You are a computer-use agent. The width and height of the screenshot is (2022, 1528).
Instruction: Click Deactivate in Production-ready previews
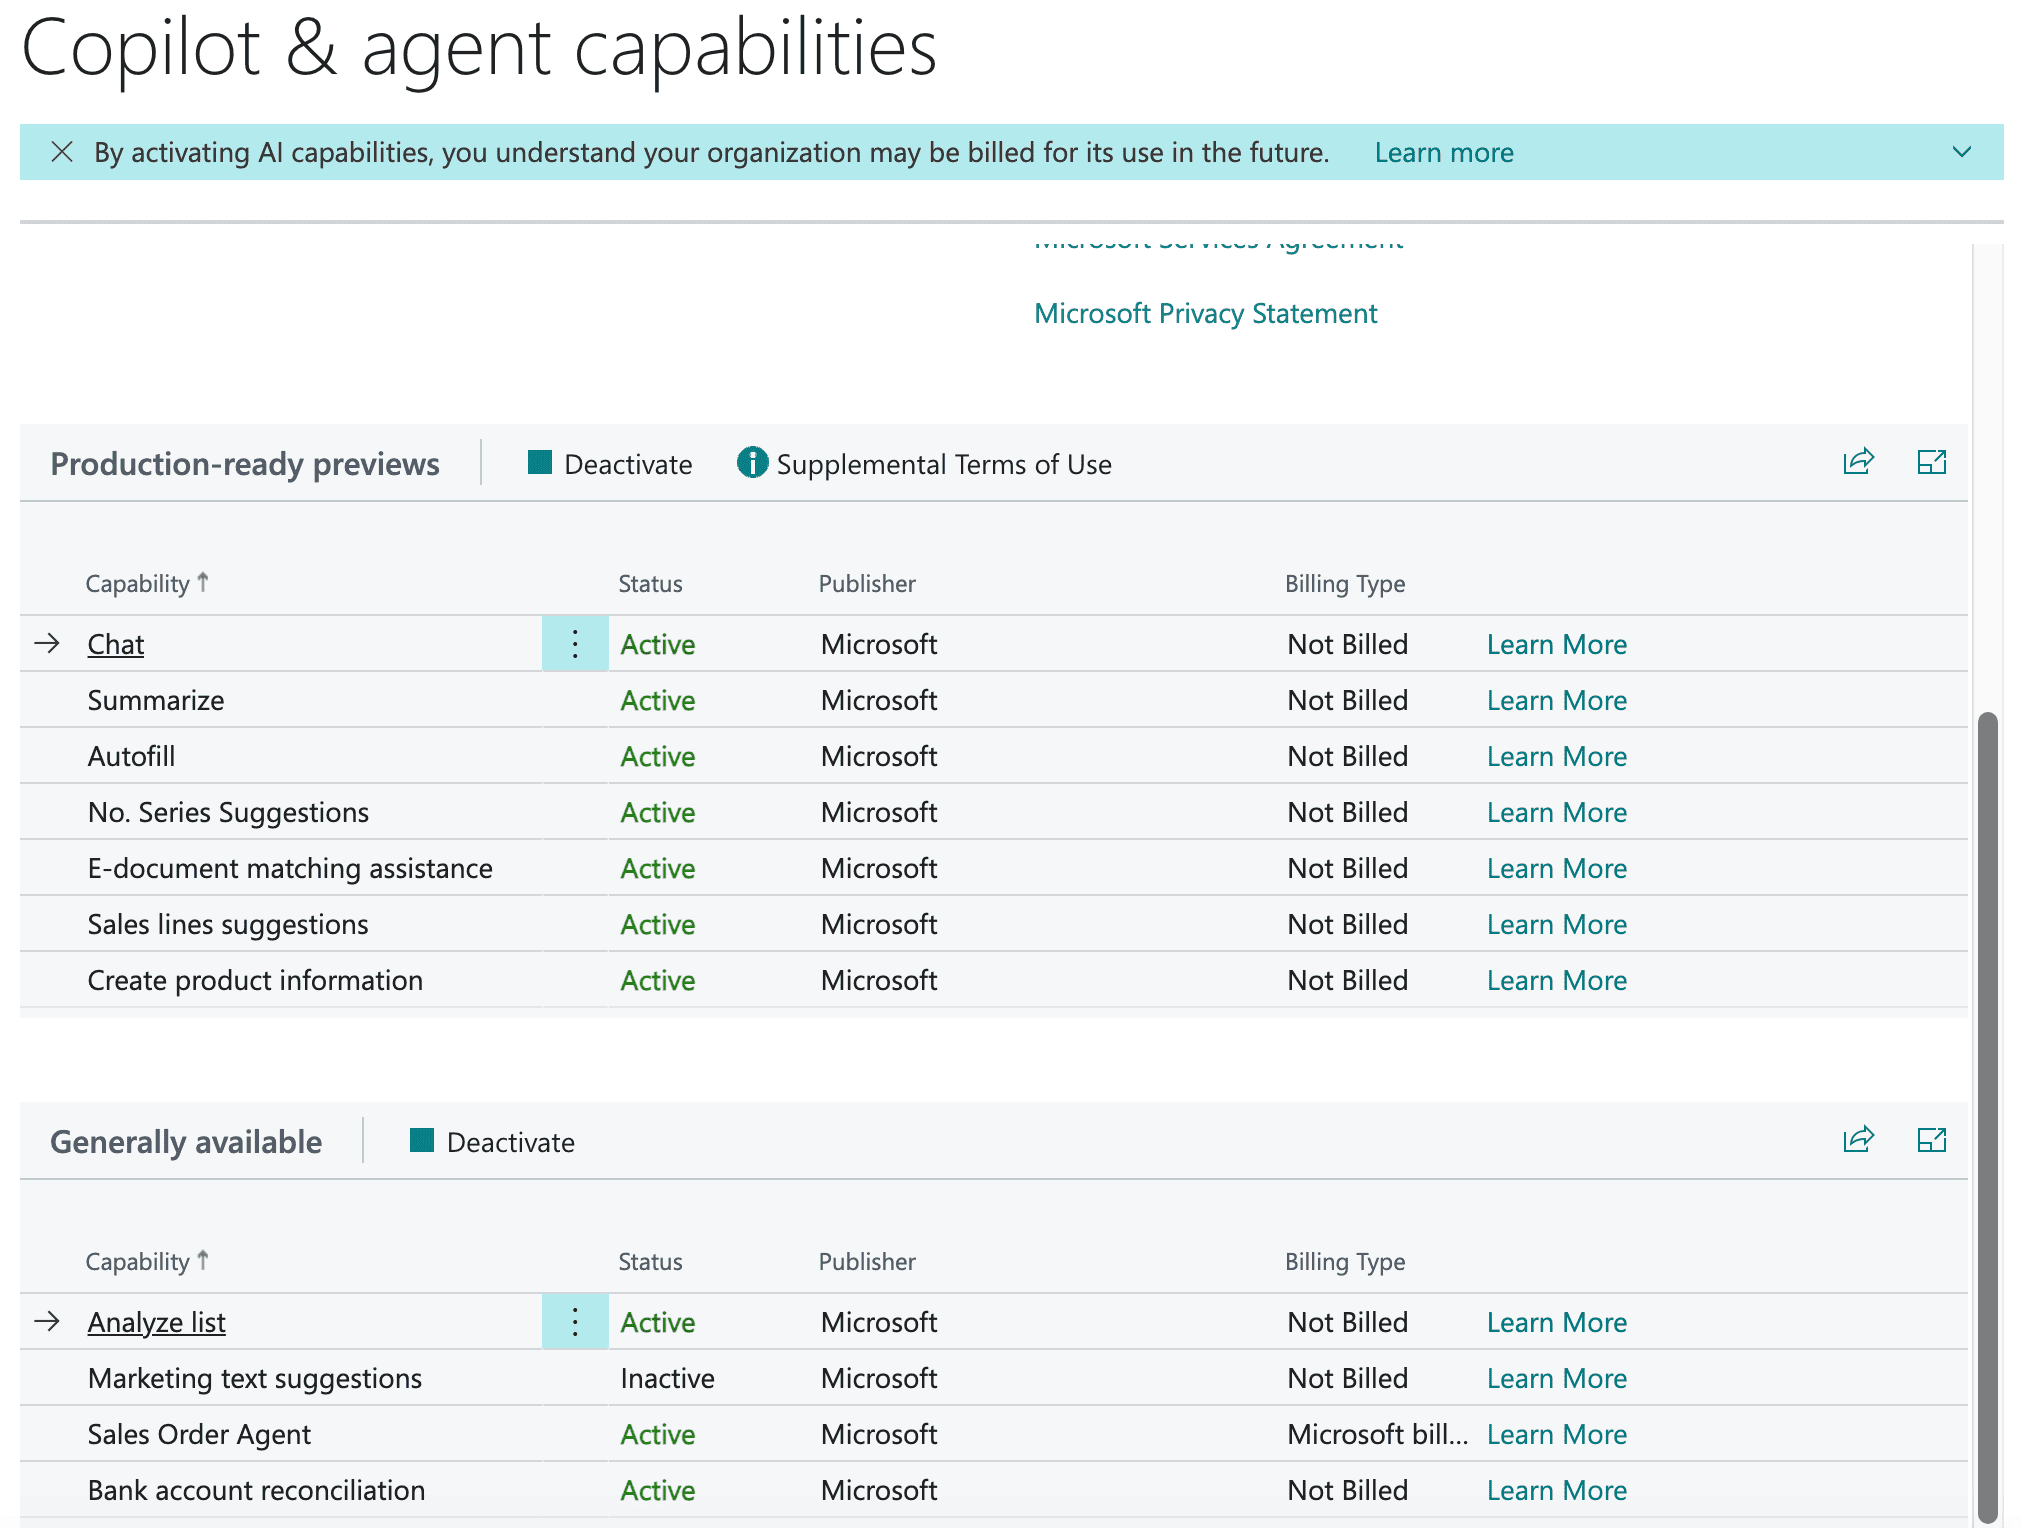pos(610,464)
